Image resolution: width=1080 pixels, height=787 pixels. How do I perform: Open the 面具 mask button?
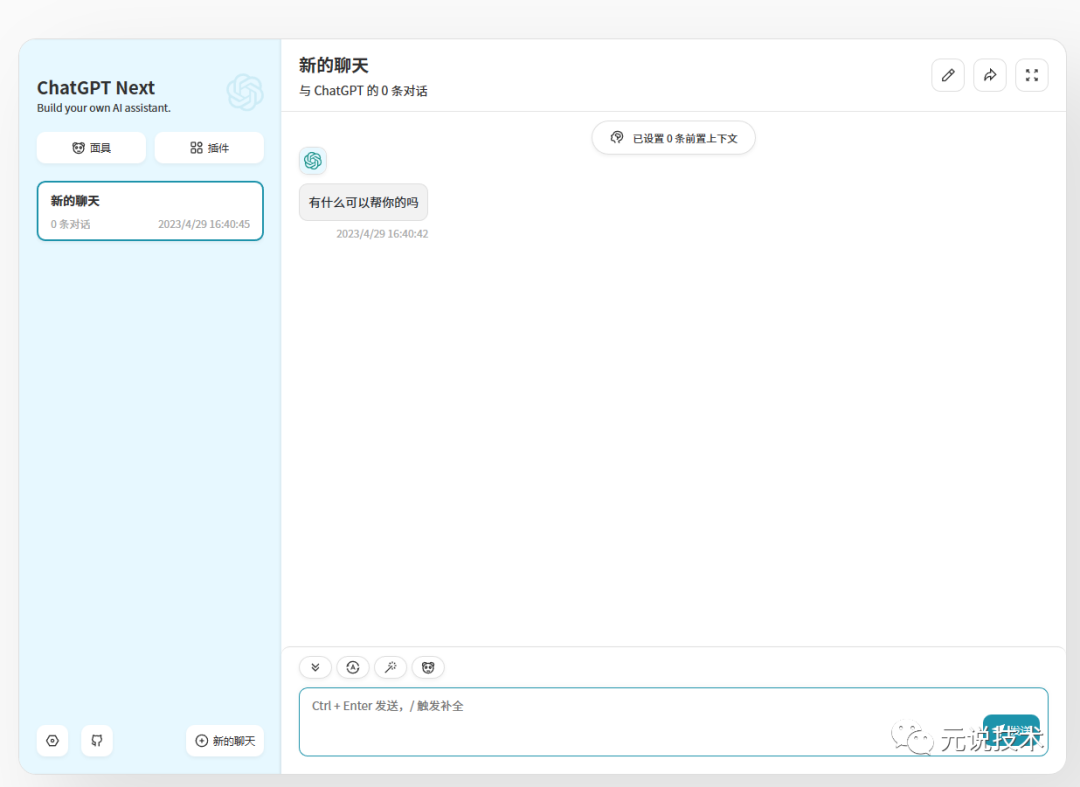pos(91,148)
